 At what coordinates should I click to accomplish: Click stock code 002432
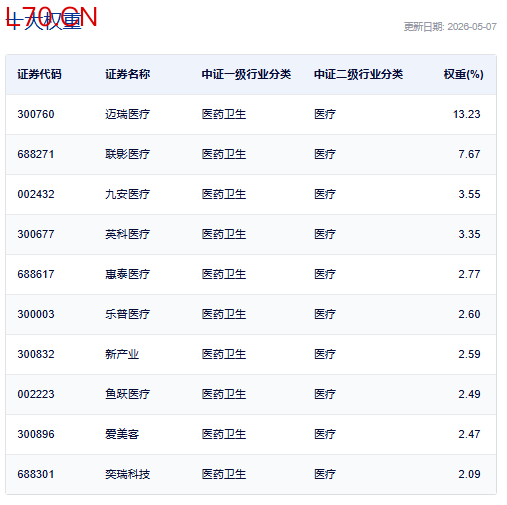point(36,194)
